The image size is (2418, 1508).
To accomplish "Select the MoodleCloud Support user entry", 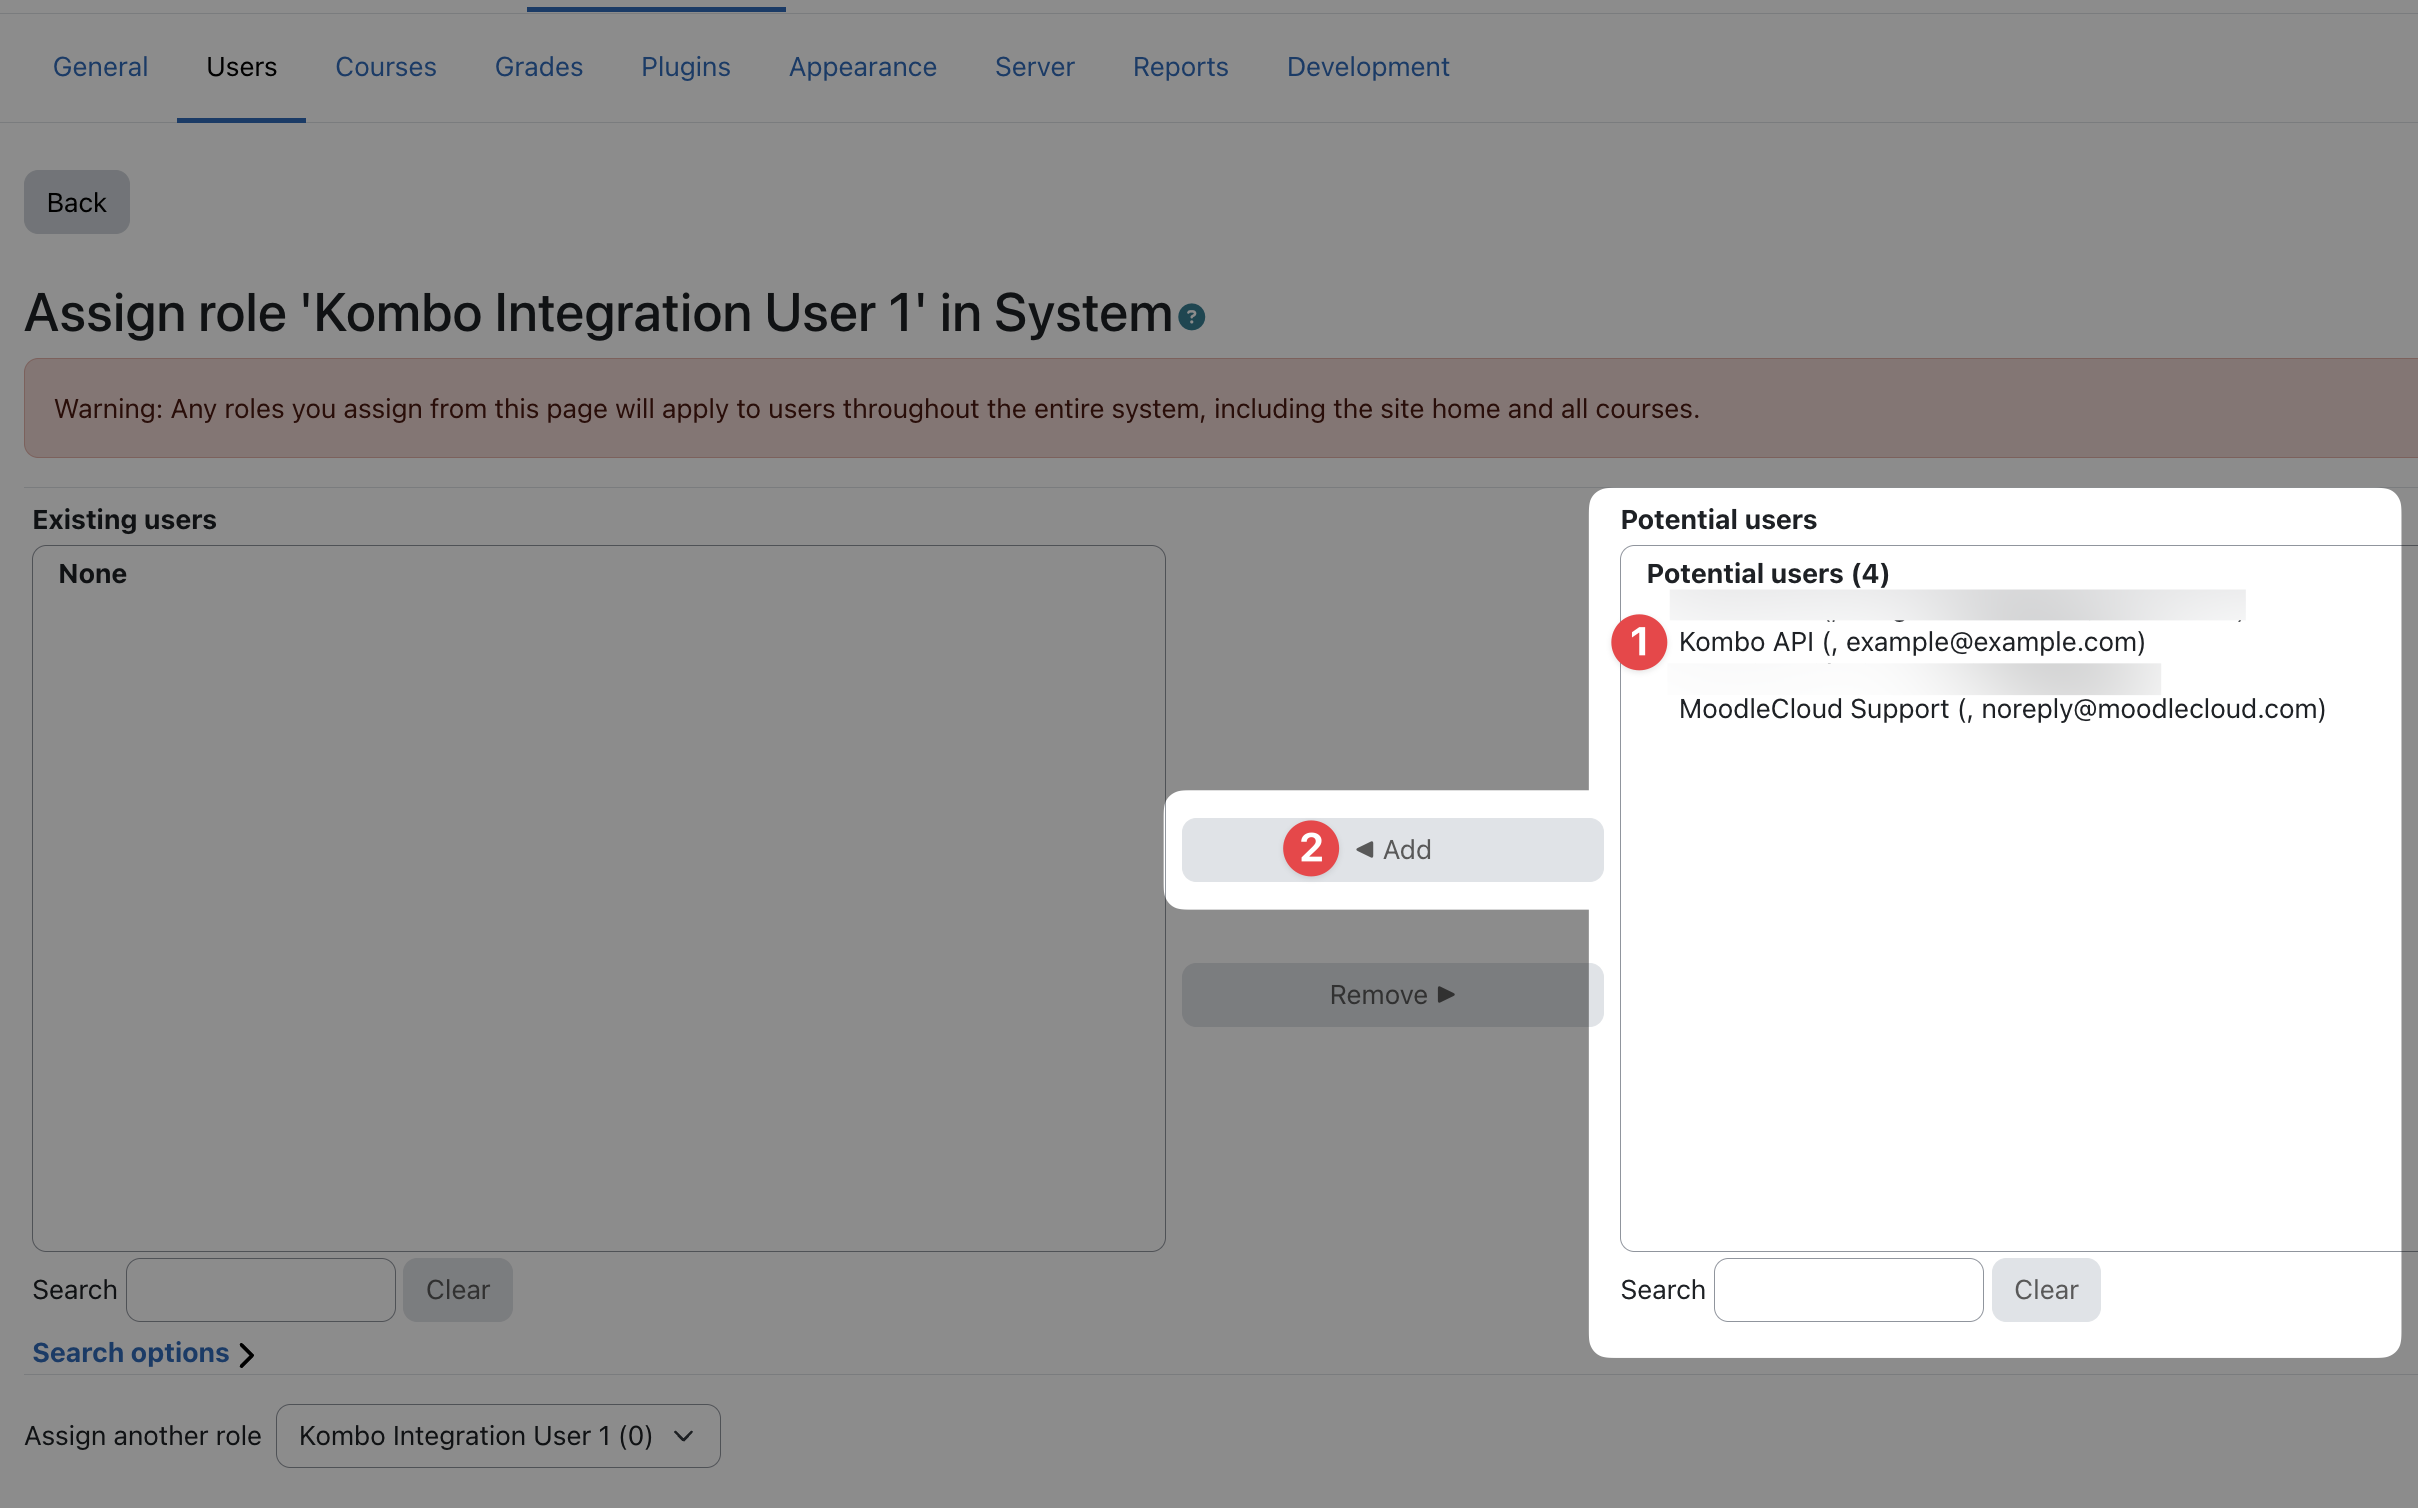I will pos(2001,709).
